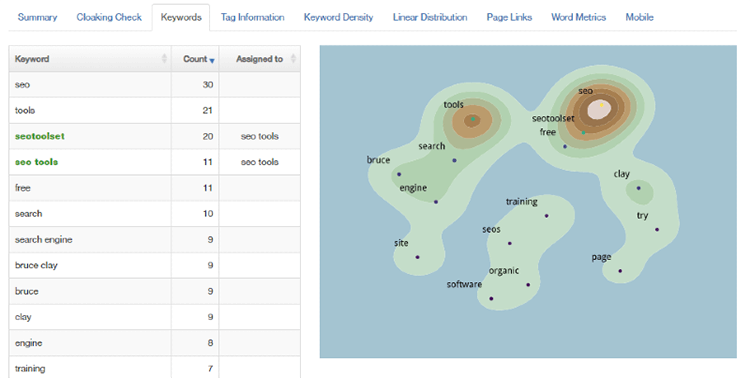Screen dimensions: 750x378
Task: Click count value 20 for seotoolset
Action: (208, 136)
